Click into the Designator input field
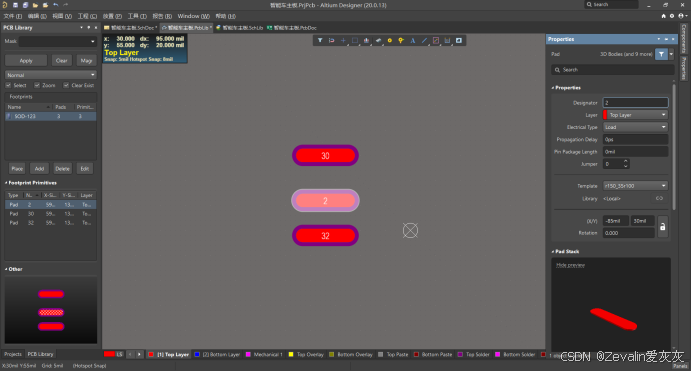The image size is (692, 371). tap(635, 102)
